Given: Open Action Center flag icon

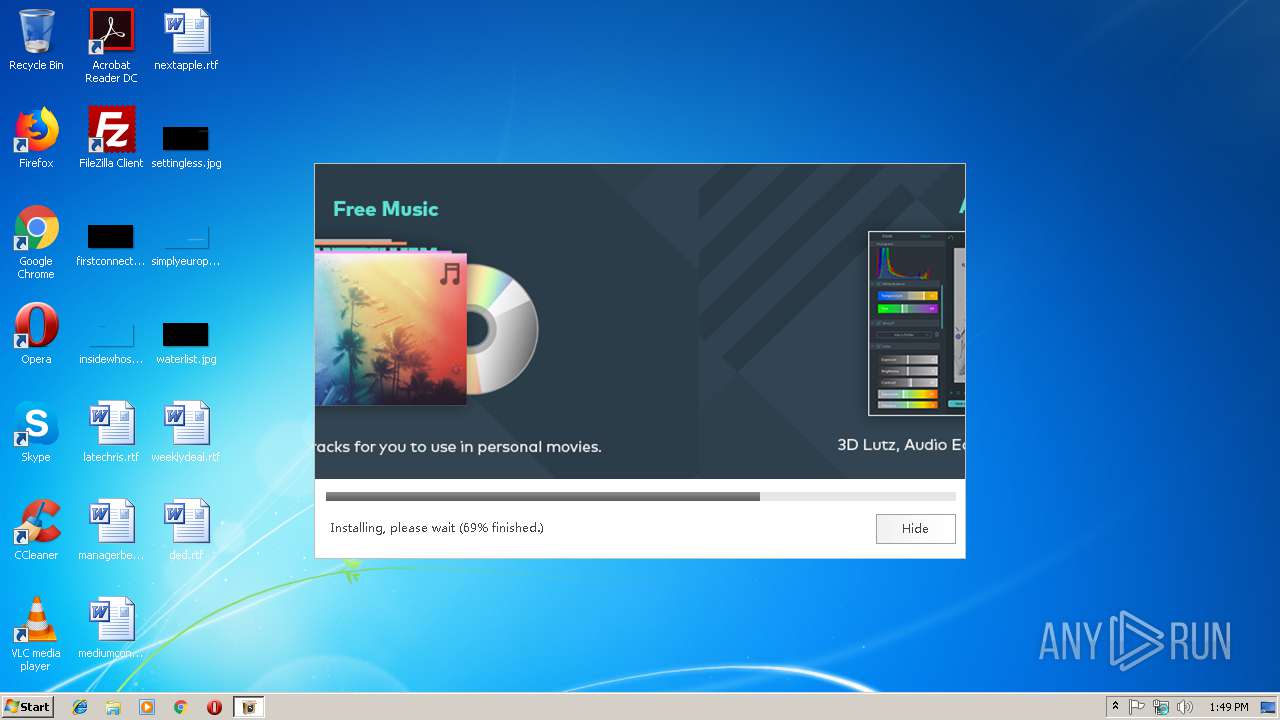Looking at the screenshot, I should [x=1137, y=707].
